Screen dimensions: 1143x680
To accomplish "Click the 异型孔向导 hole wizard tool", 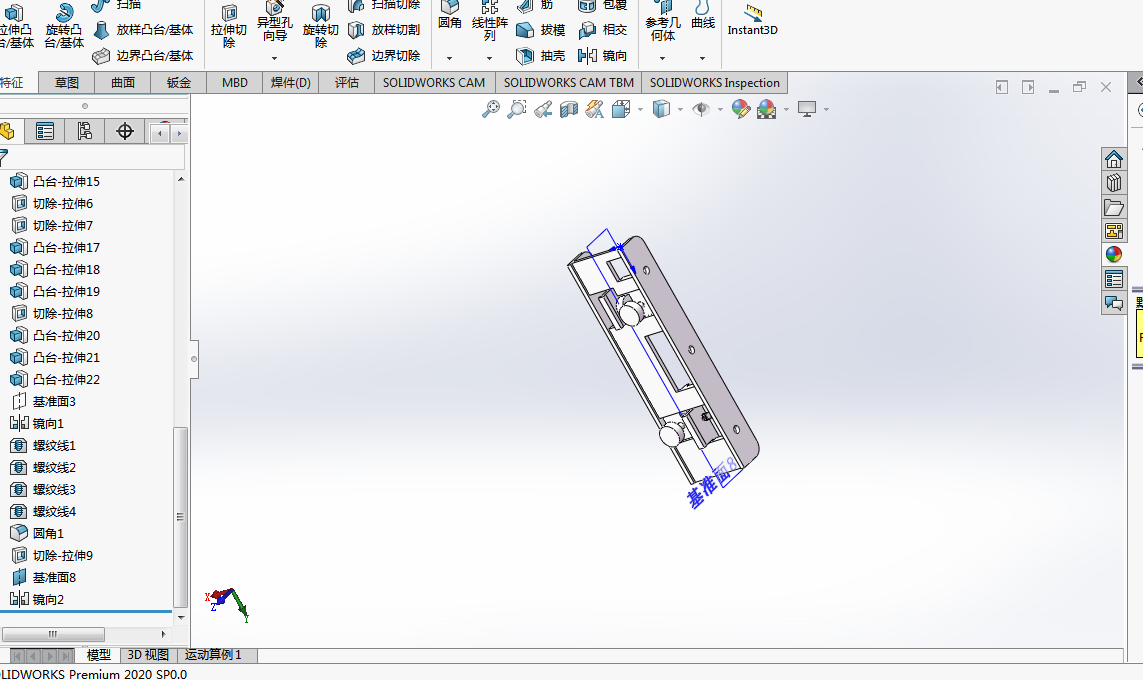I will (275, 22).
